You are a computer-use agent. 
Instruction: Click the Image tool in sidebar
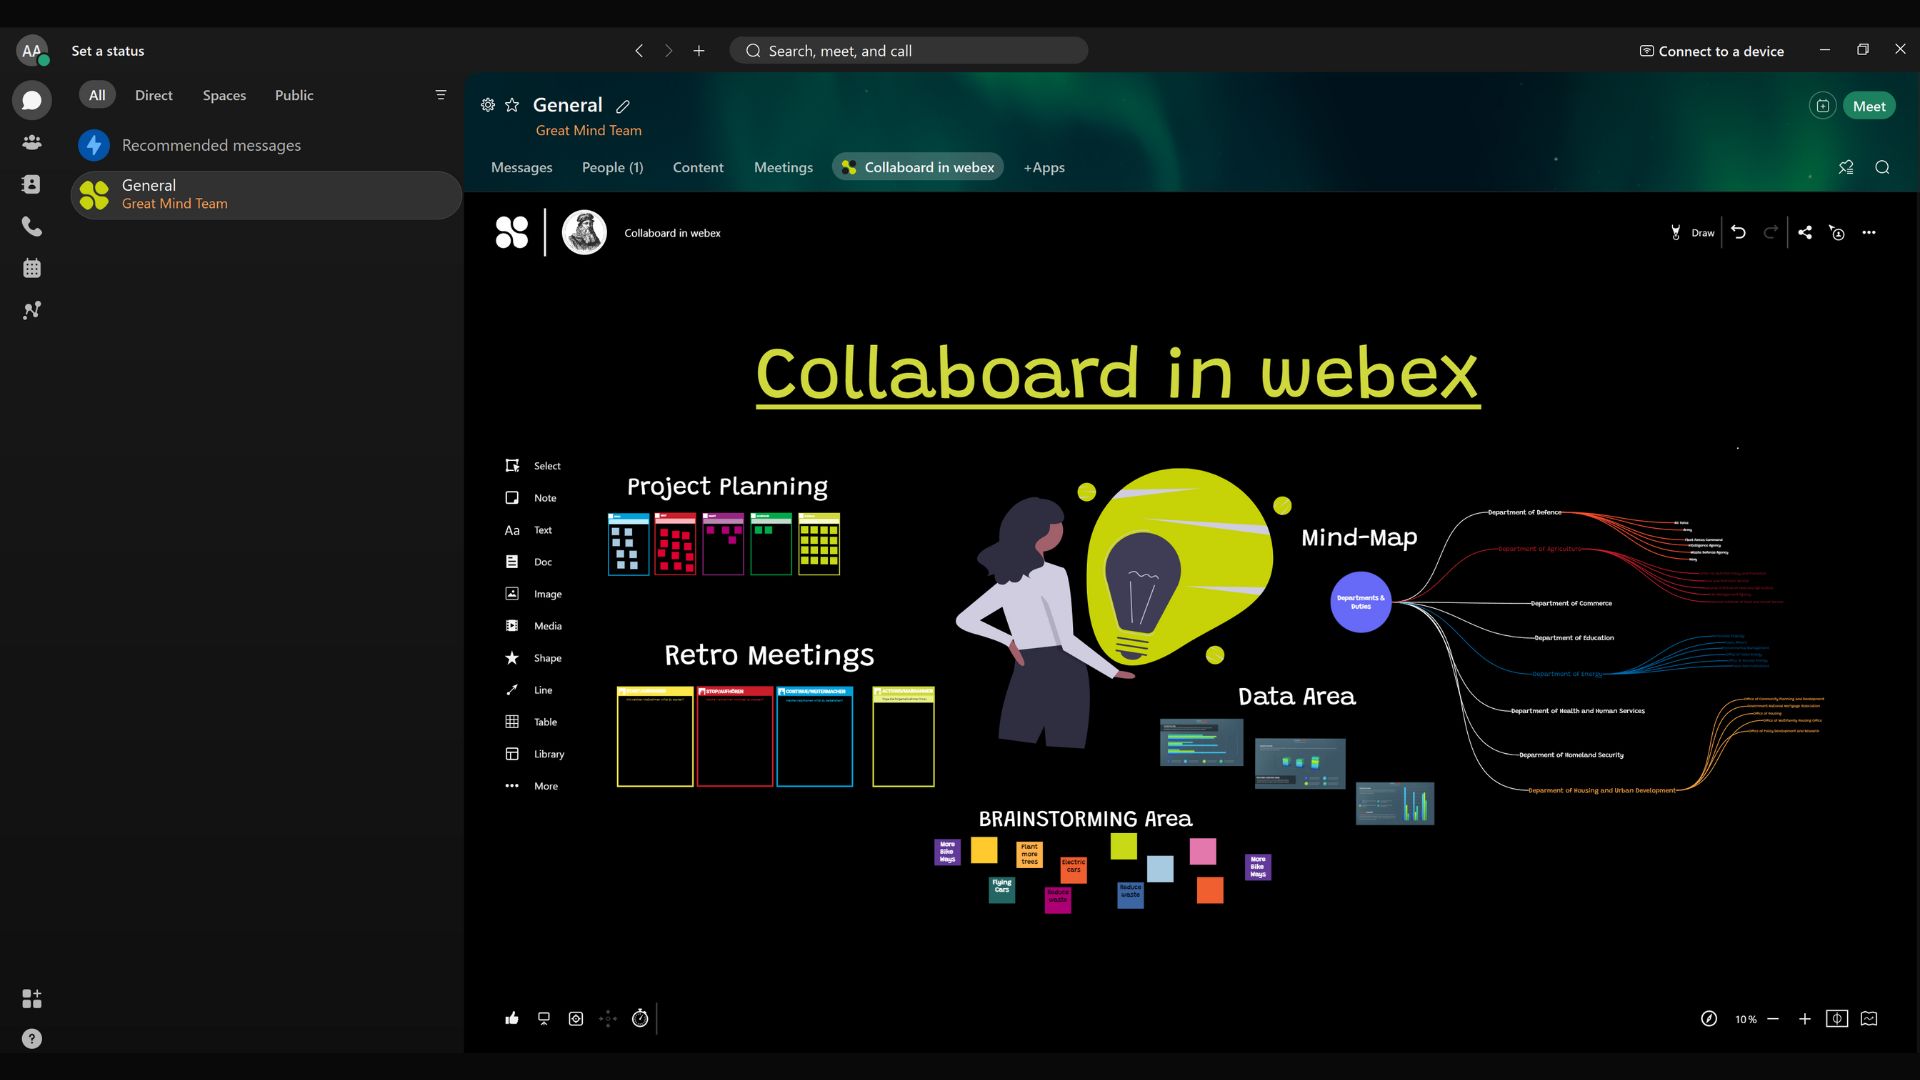click(x=533, y=593)
